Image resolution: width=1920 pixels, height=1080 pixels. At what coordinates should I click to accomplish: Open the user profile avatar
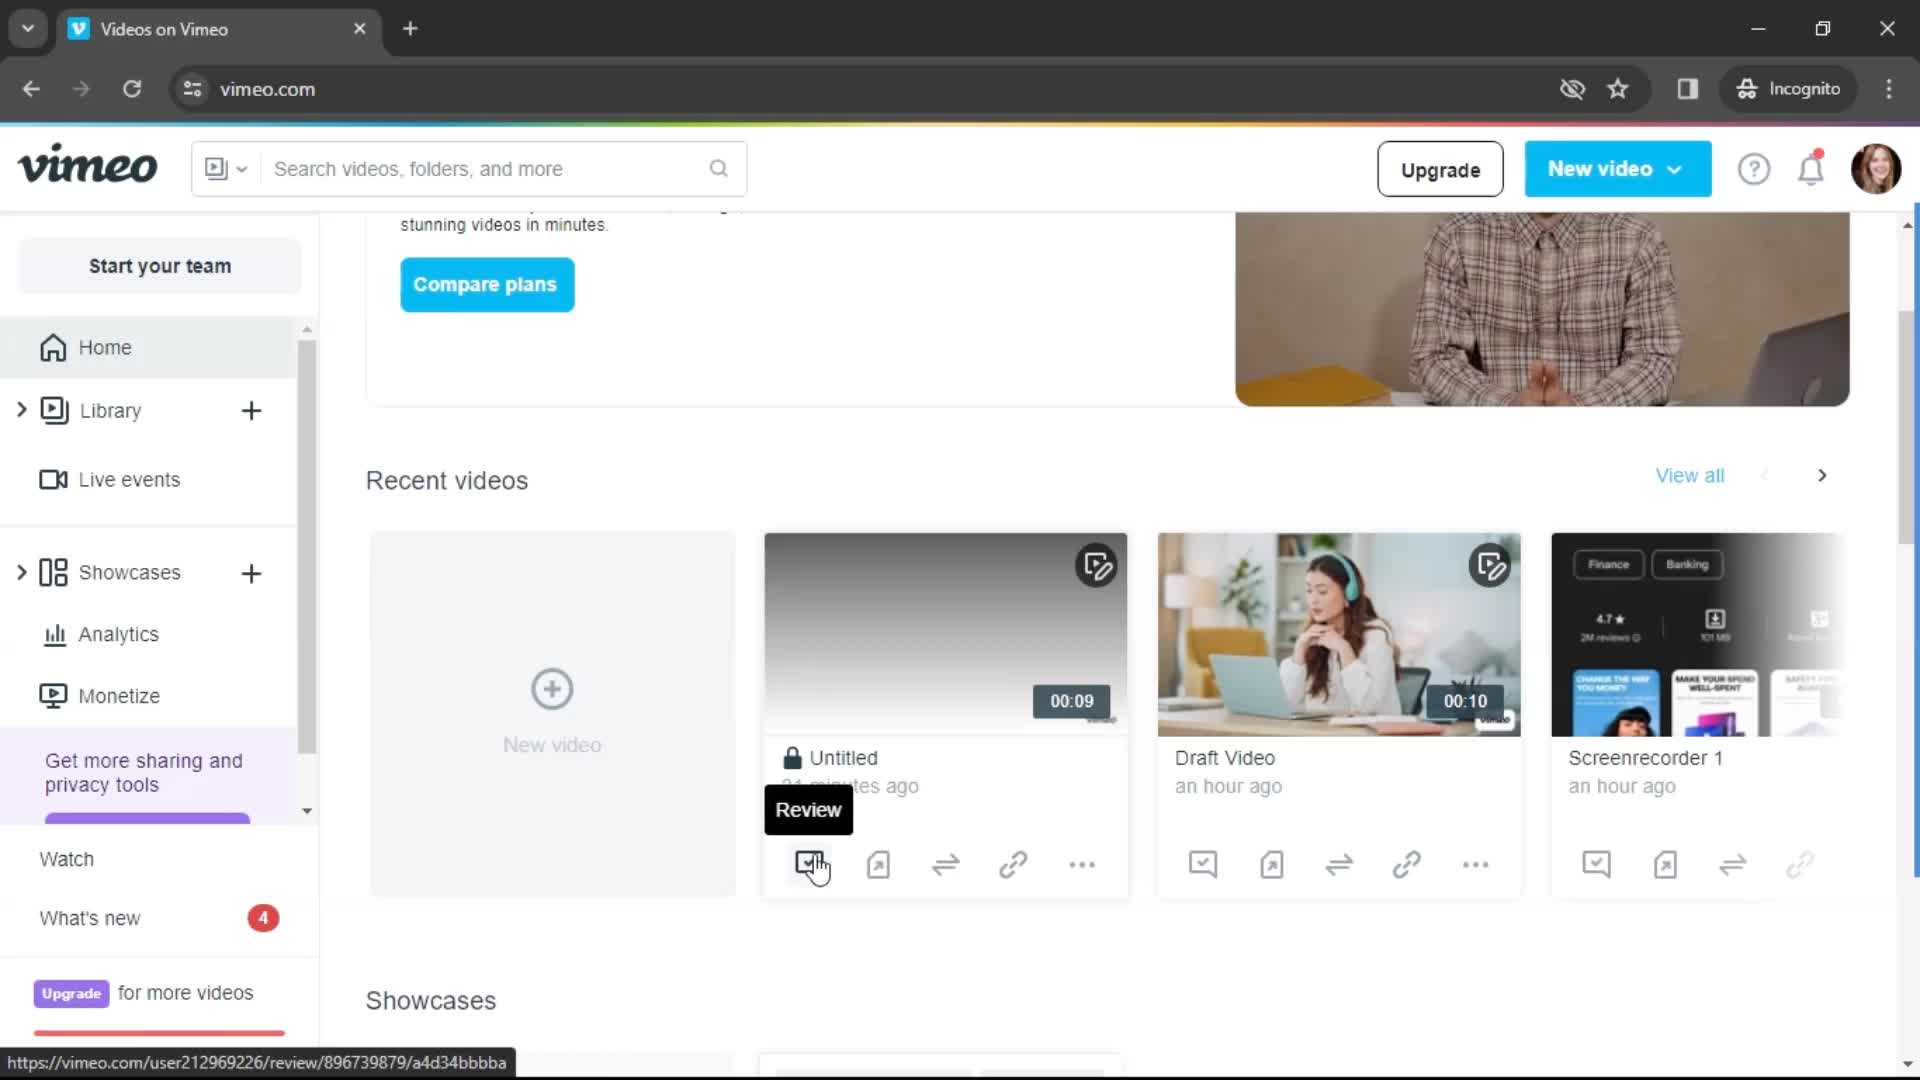click(1876, 169)
